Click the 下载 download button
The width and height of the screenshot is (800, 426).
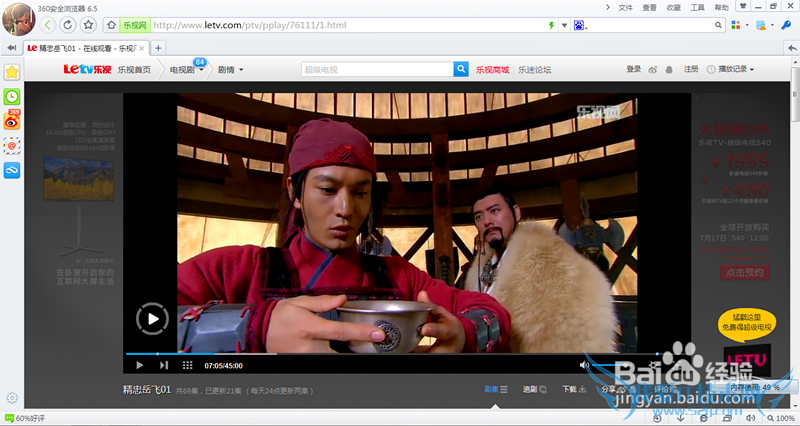pyautogui.click(x=574, y=389)
